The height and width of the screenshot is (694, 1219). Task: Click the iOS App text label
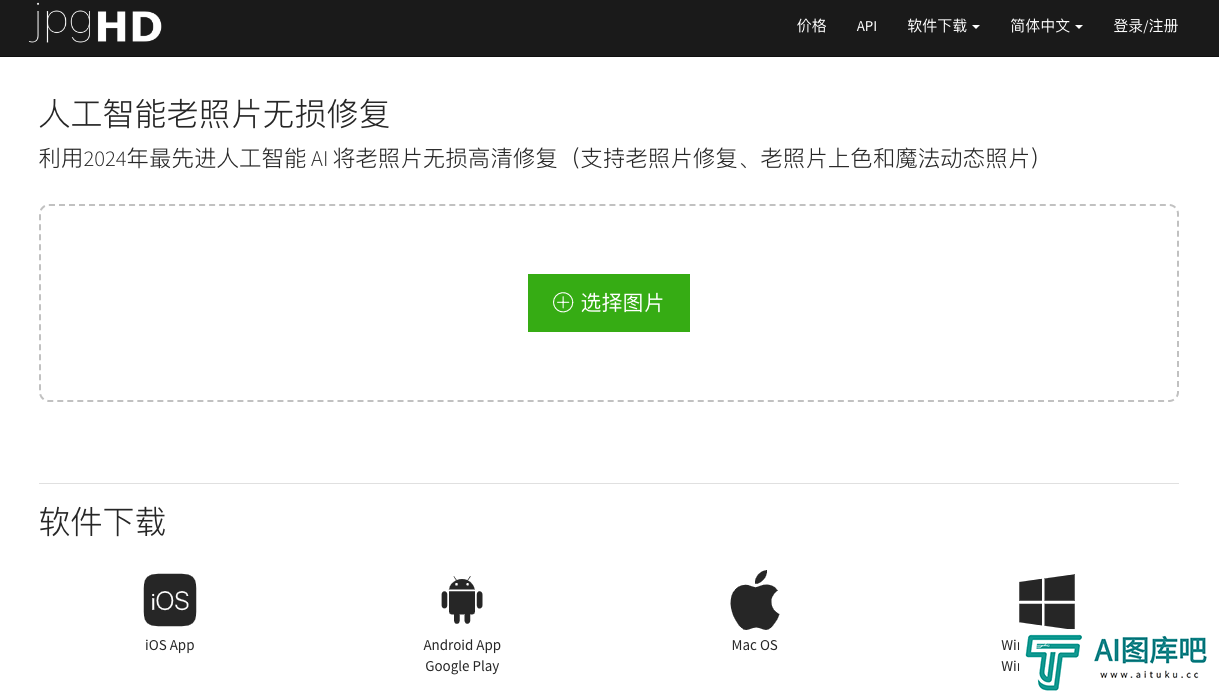(x=170, y=645)
